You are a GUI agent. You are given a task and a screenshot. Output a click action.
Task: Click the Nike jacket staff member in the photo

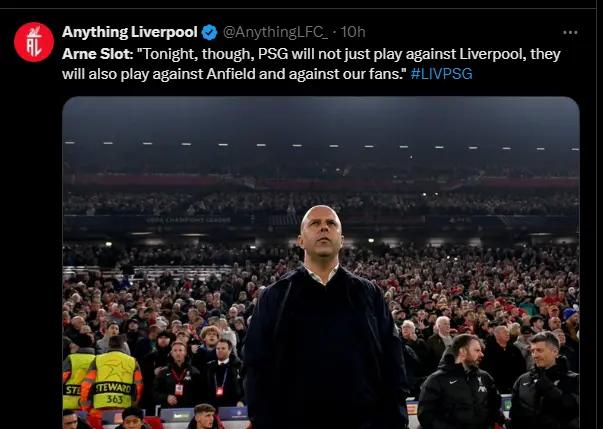(461, 384)
